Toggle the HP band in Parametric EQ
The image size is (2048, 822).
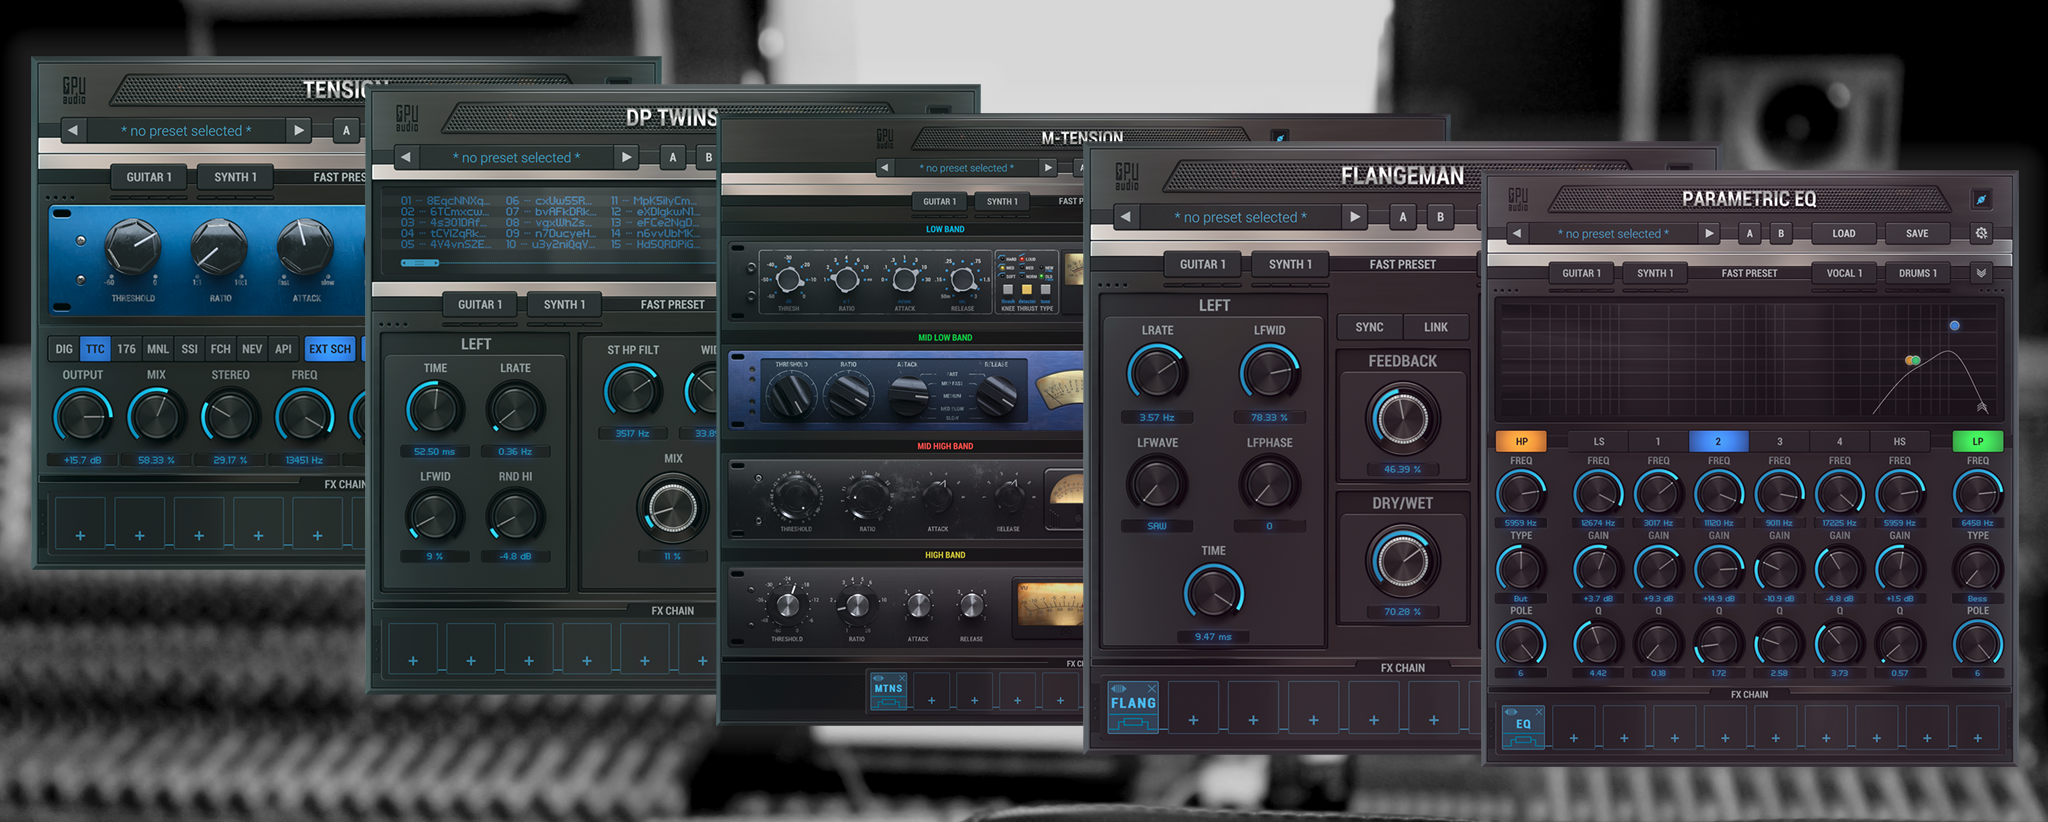pyautogui.click(x=1521, y=441)
